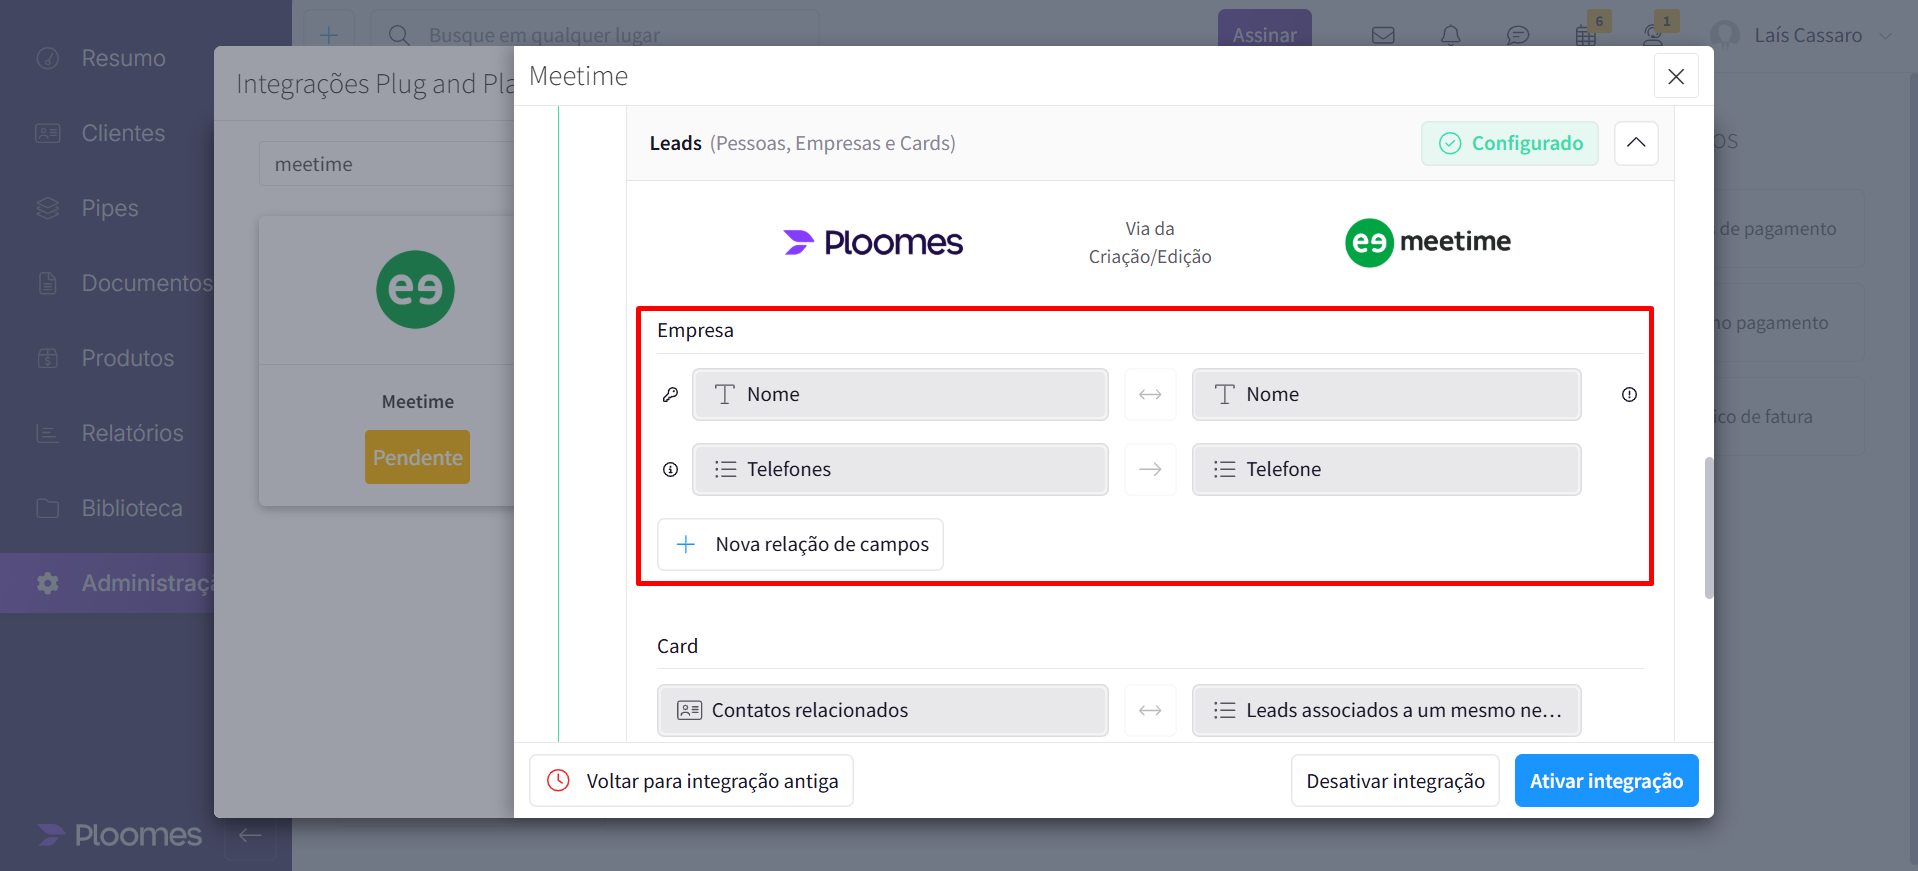Screen dimensions: 1918x871
Task: Open the notifications bell icon
Action: pos(1450,36)
